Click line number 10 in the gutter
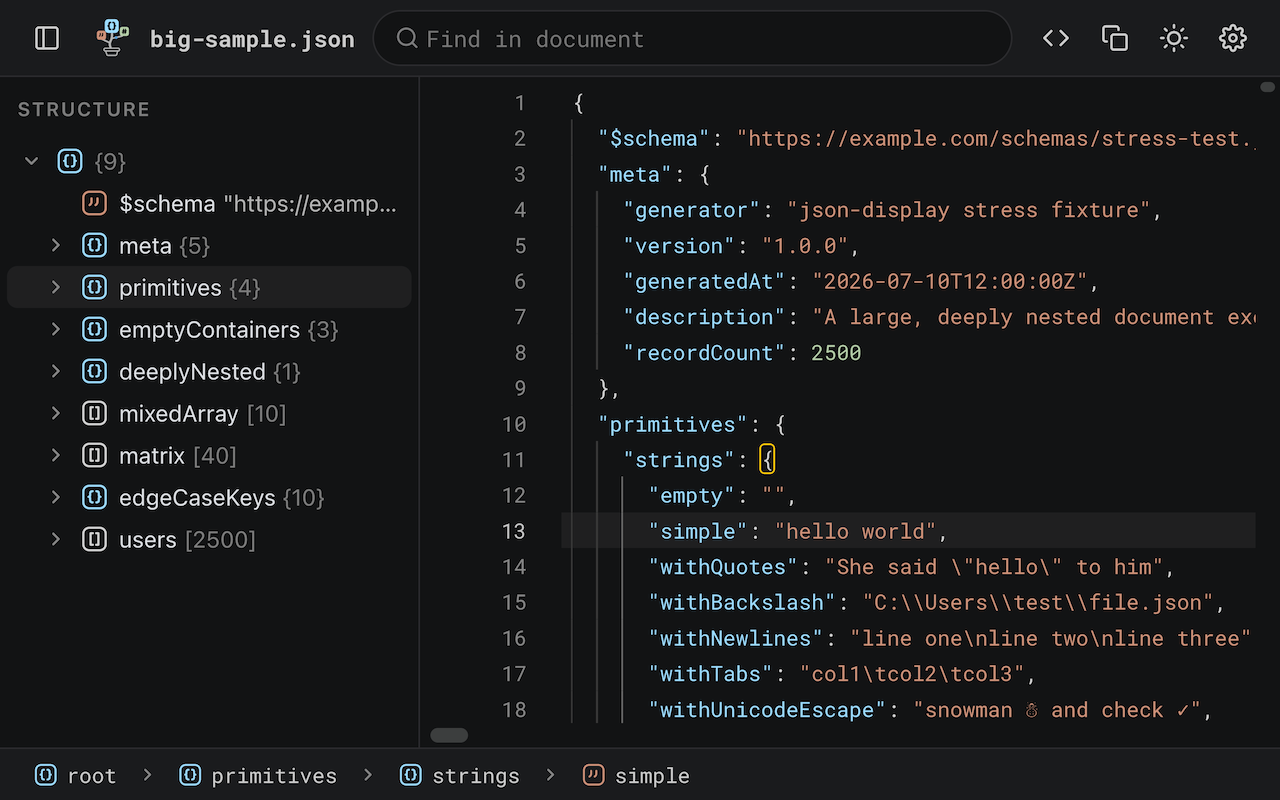The image size is (1280, 800). click(514, 424)
